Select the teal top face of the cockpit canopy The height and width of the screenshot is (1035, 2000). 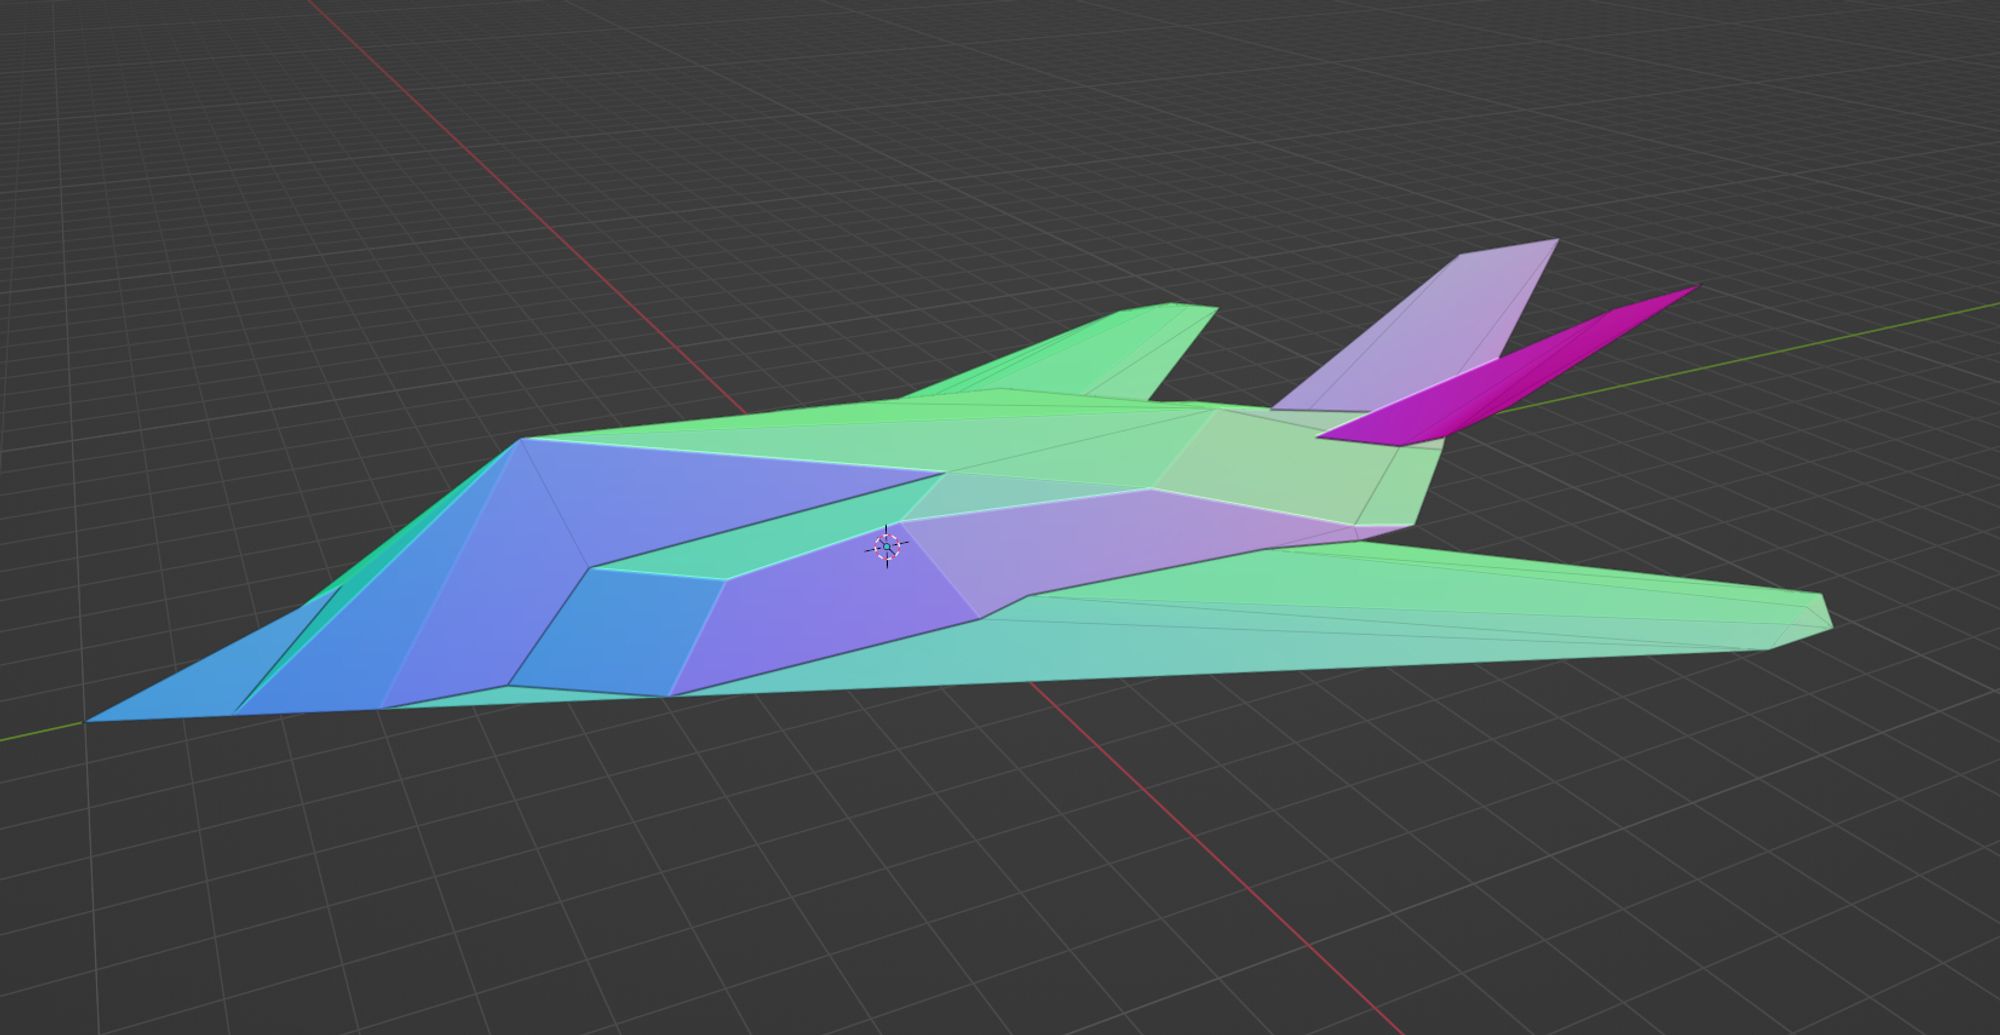click(770, 540)
